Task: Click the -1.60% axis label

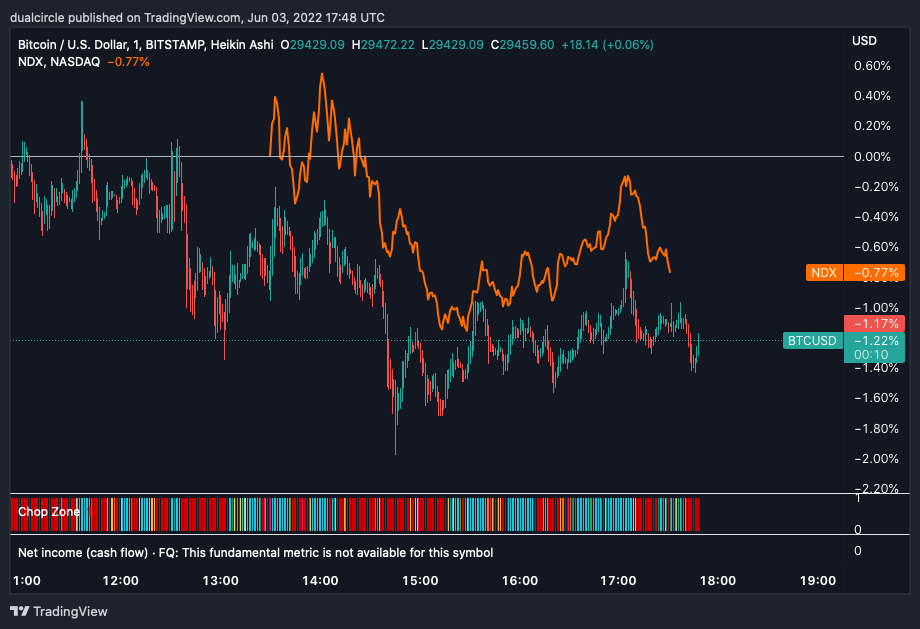Action: [x=876, y=398]
